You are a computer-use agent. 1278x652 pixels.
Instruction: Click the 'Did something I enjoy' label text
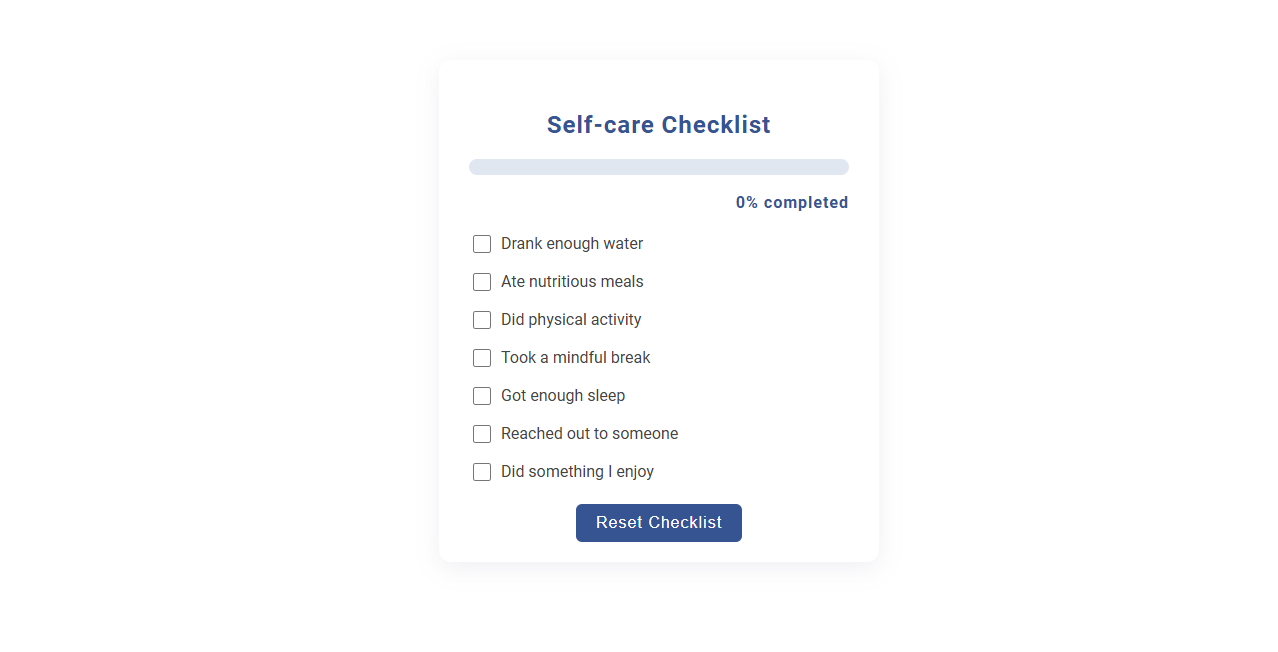coord(576,472)
